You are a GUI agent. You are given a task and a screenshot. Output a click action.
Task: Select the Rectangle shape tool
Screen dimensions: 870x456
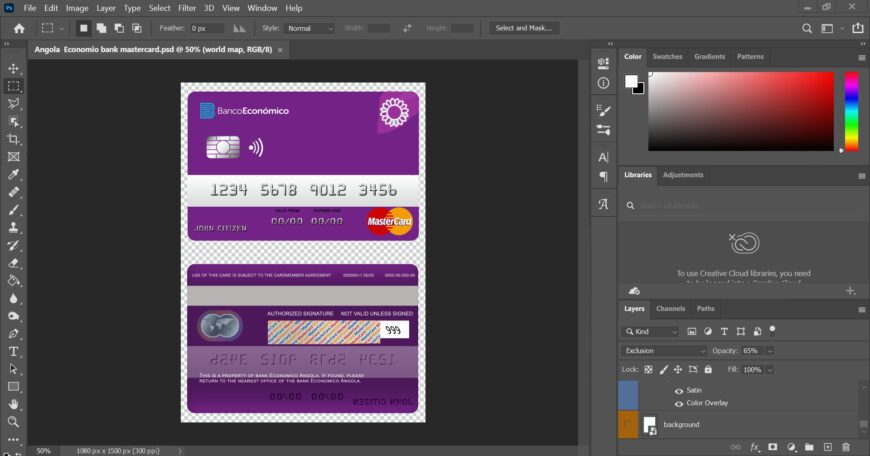tap(13, 387)
